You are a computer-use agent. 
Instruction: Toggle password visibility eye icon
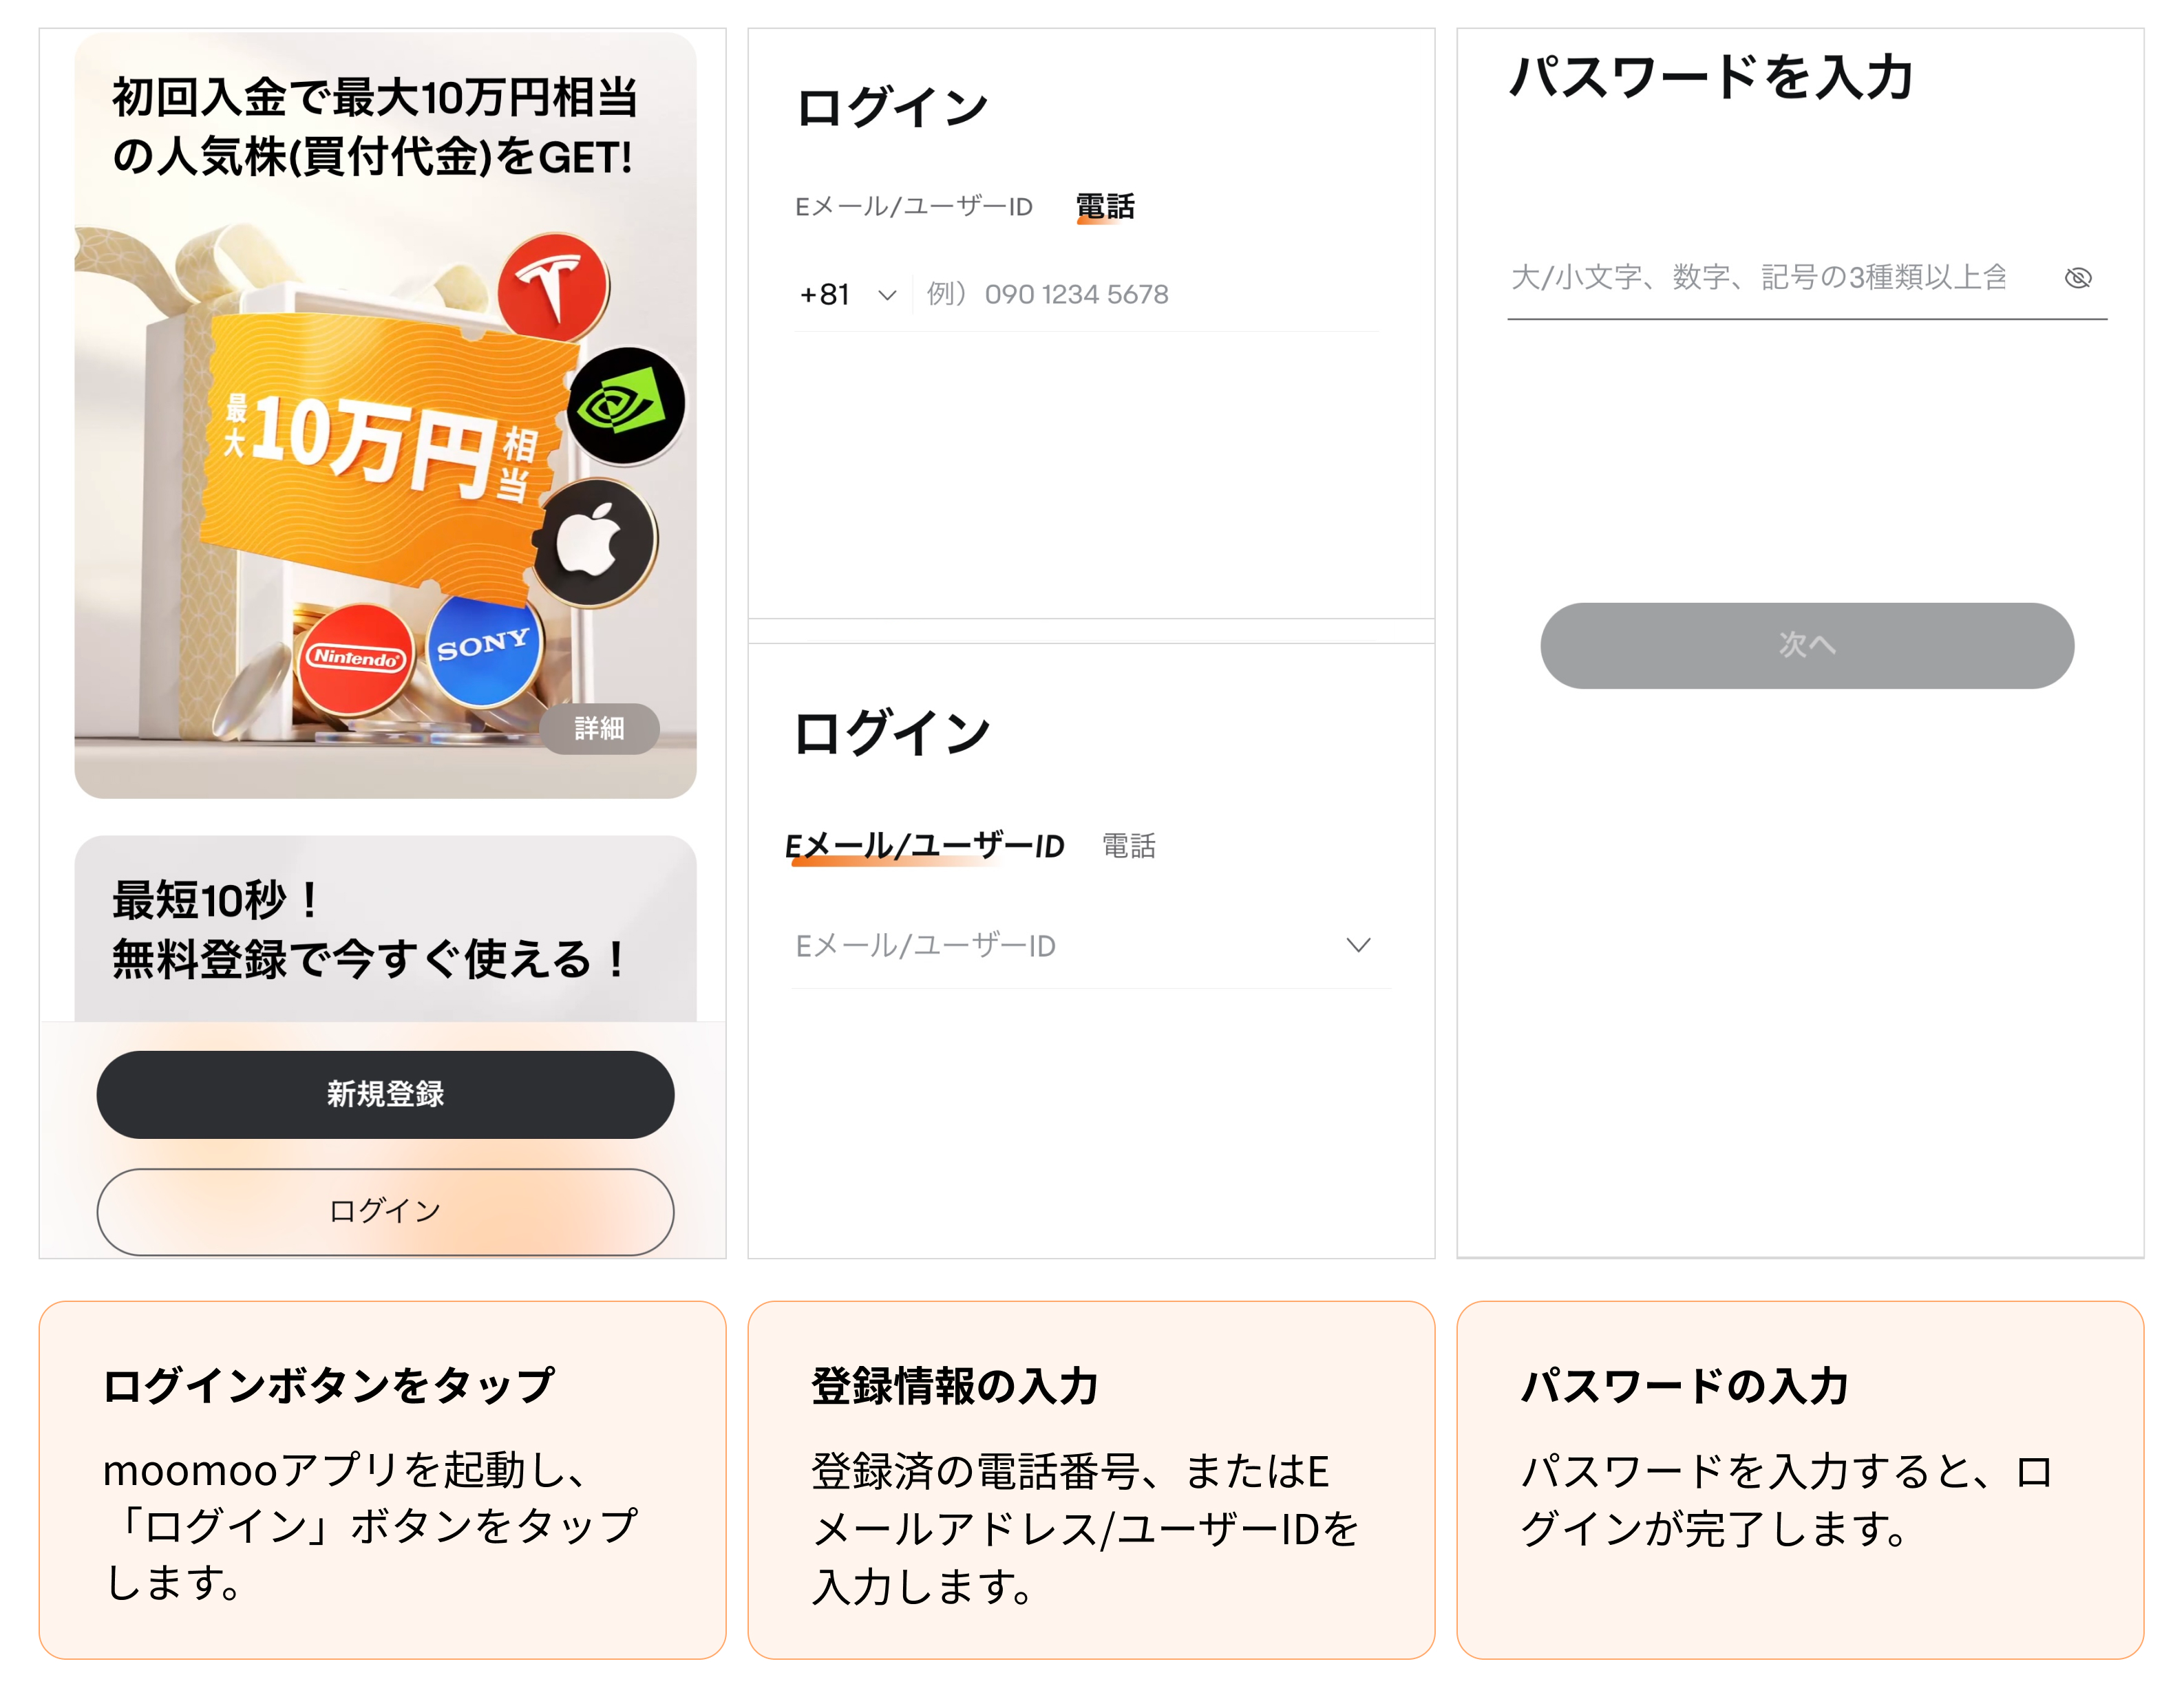point(2077,278)
